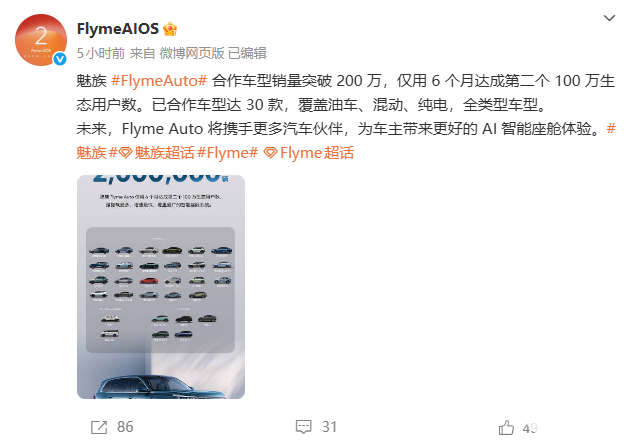Like the post with thumbs-up icon
This screenshot has width=634, height=445.
(506, 427)
